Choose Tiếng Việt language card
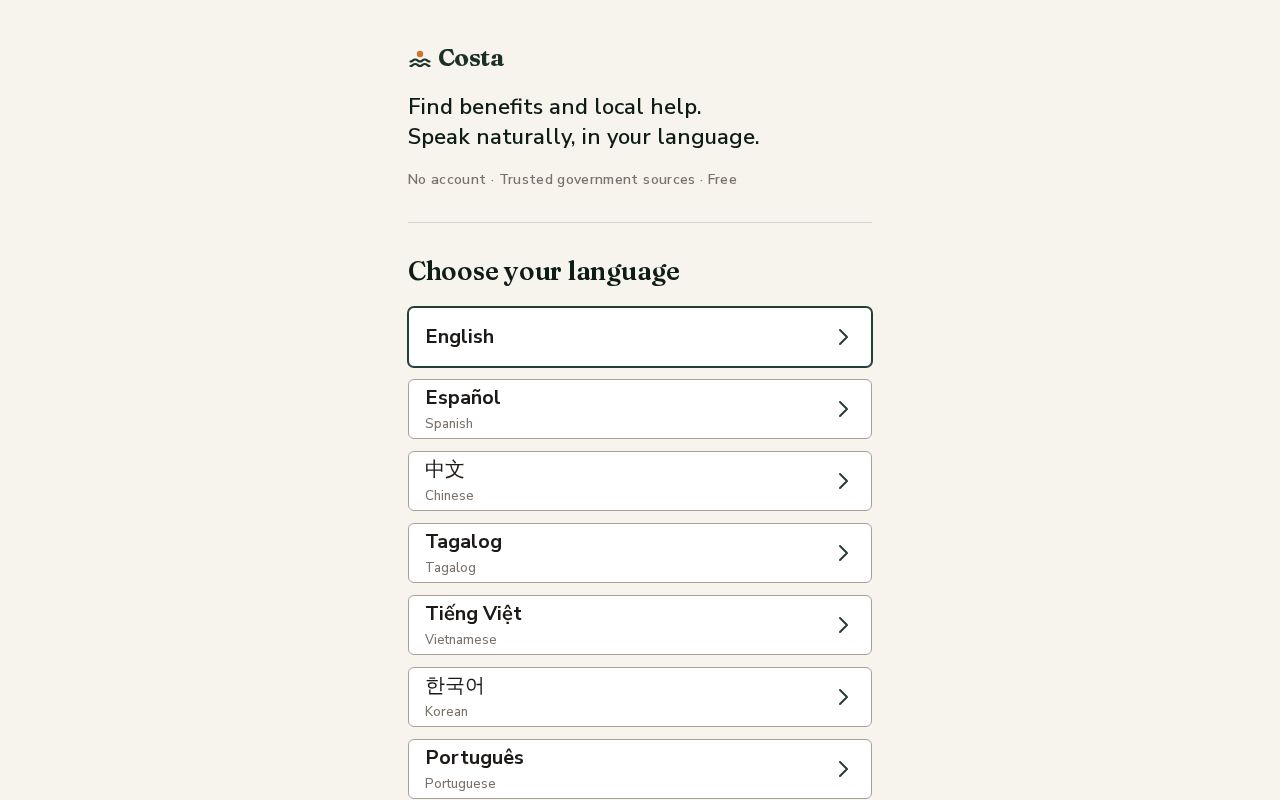This screenshot has height=800, width=1280. [640, 625]
